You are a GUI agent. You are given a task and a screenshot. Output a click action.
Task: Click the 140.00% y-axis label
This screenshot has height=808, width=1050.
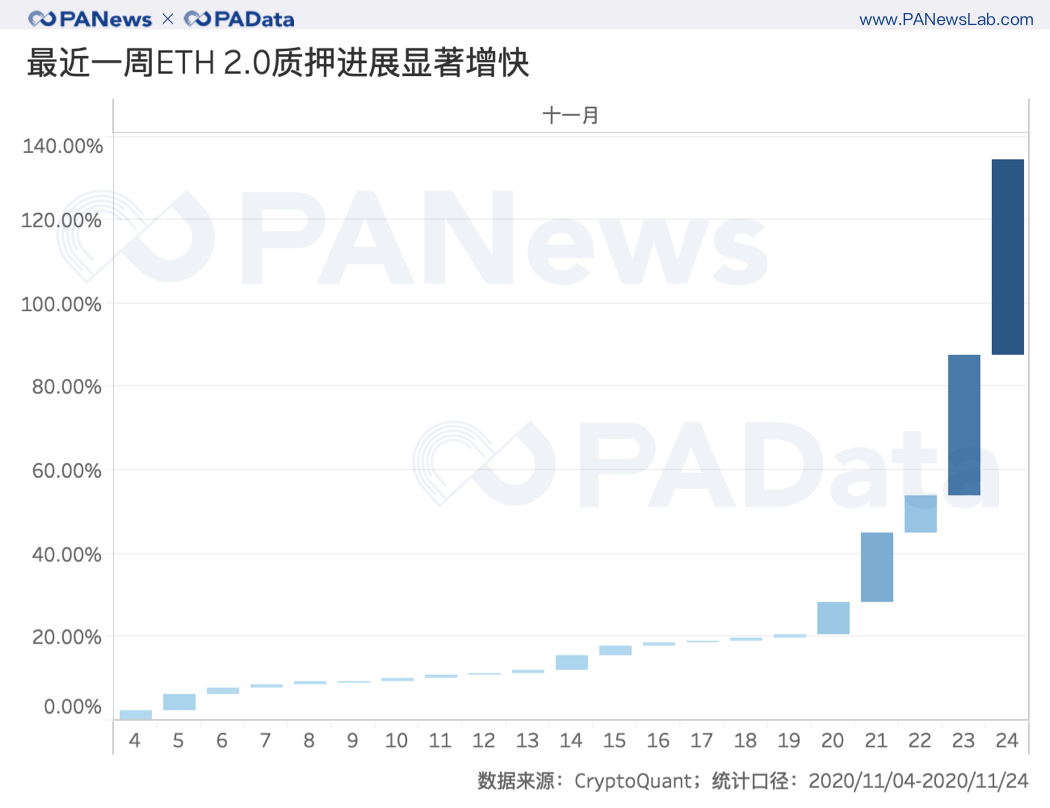pyautogui.click(x=62, y=146)
